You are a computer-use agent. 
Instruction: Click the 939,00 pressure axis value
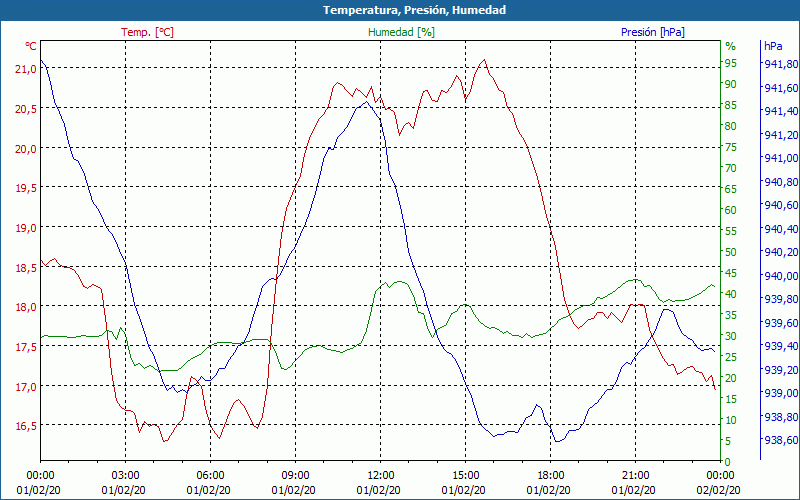(x=781, y=393)
